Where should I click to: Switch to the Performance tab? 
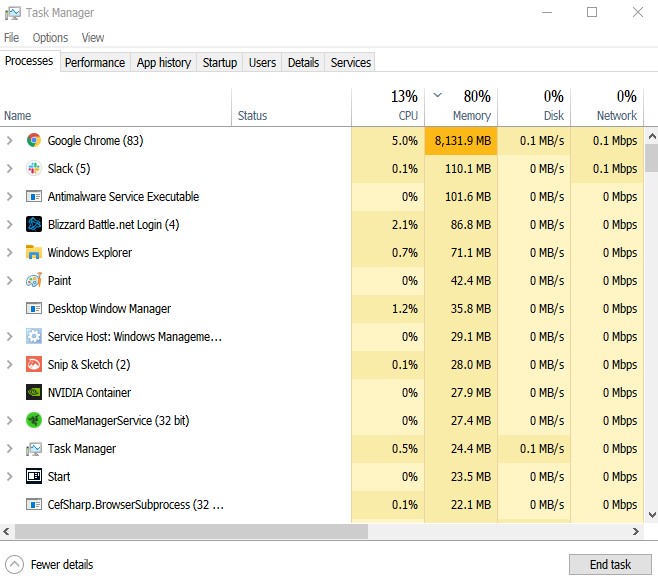[x=95, y=63]
